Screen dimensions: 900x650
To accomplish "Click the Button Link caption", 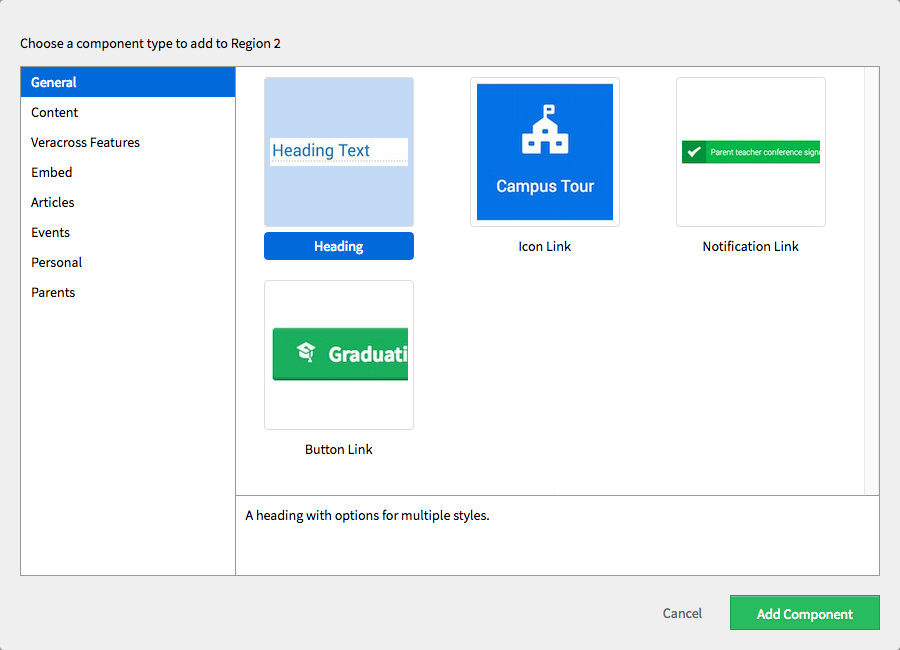I will (x=339, y=449).
